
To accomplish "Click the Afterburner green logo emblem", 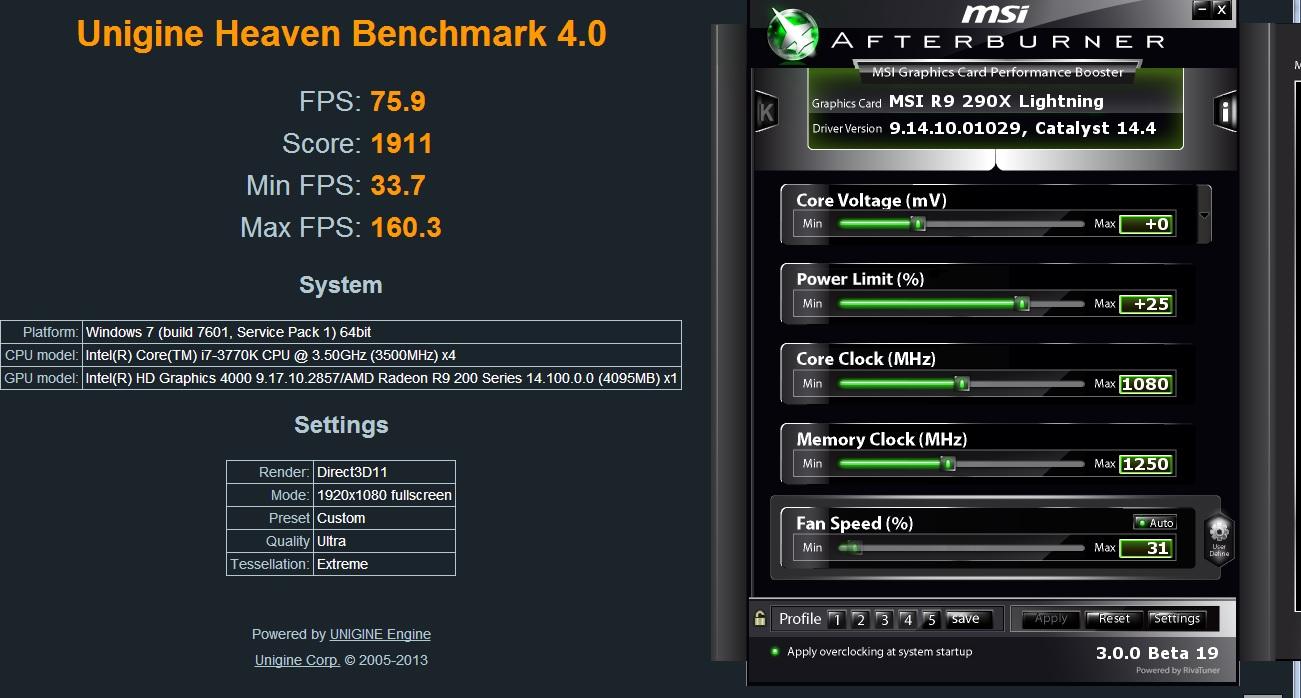I will pos(792,33).
